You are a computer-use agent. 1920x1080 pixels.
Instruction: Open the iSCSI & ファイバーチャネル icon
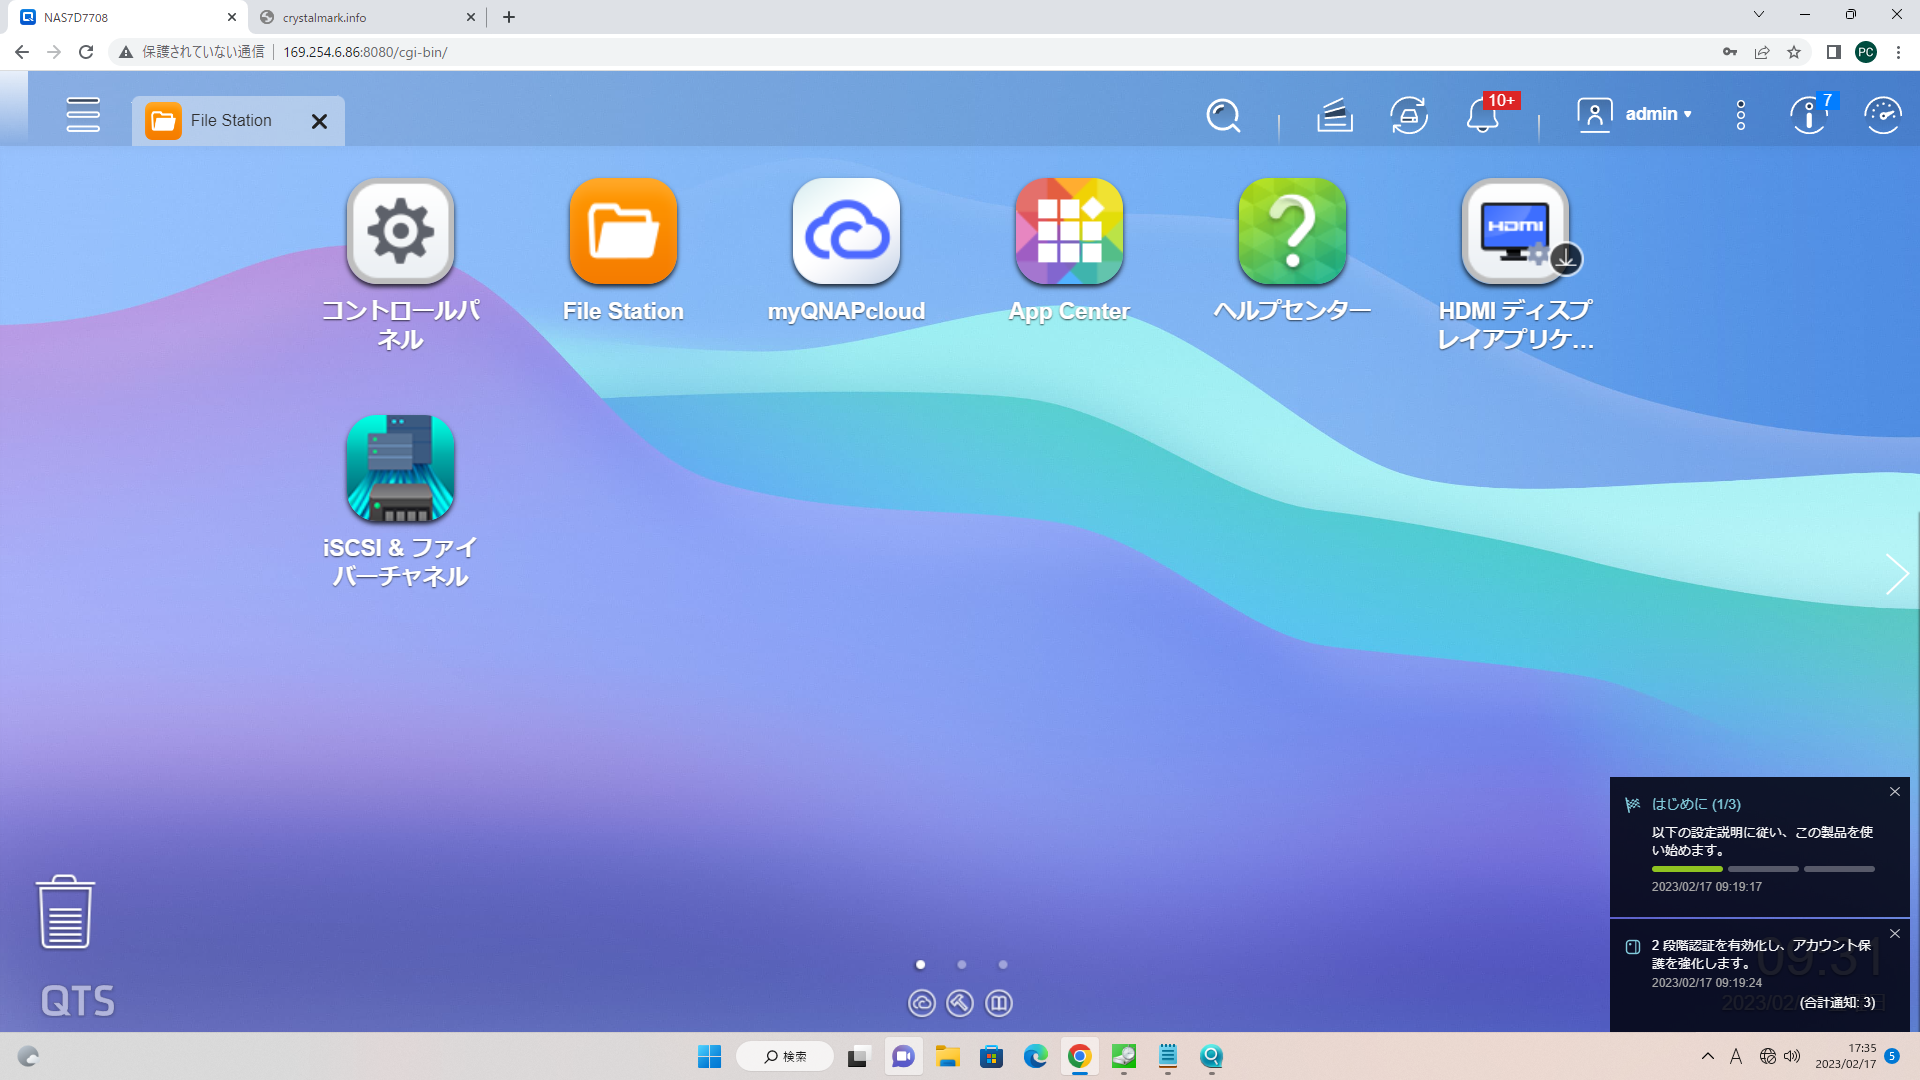[401, 468]
